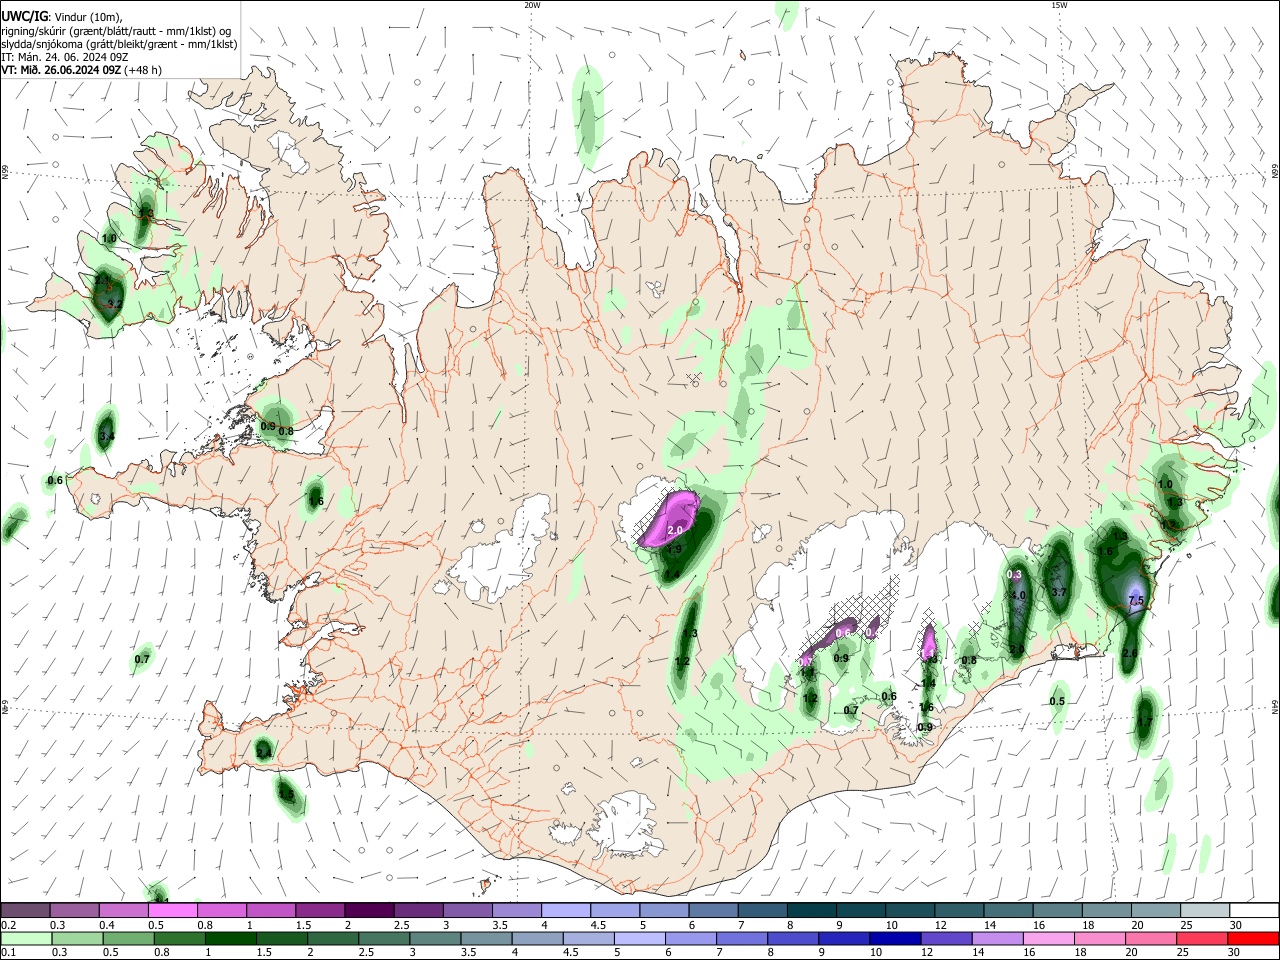Click the 4.0 precipitation value on the map
Screen dimensions: 1280x960
pyautogui.click(x=1018, y=595)
